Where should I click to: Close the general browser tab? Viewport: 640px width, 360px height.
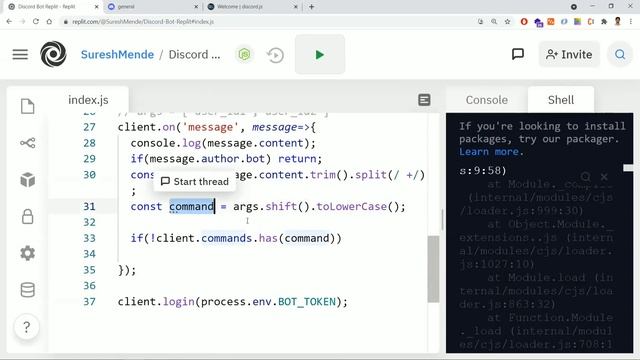(x=196, y=7)
